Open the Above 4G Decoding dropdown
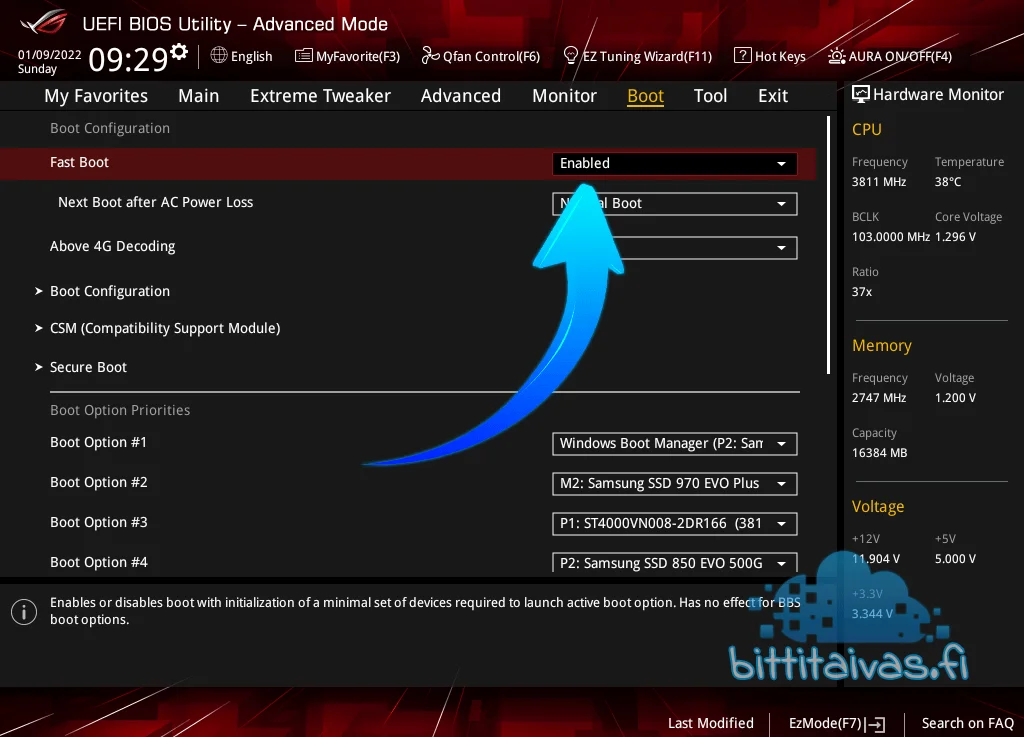 click(675, 248)
